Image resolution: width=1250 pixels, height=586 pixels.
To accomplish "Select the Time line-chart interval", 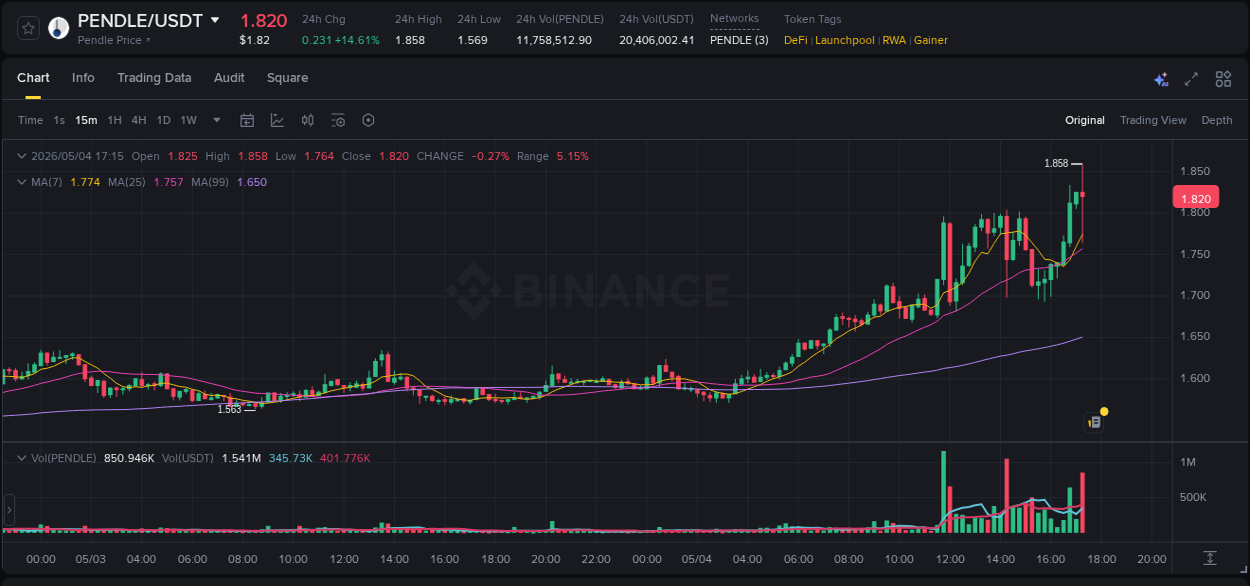I will coord(30,120).
